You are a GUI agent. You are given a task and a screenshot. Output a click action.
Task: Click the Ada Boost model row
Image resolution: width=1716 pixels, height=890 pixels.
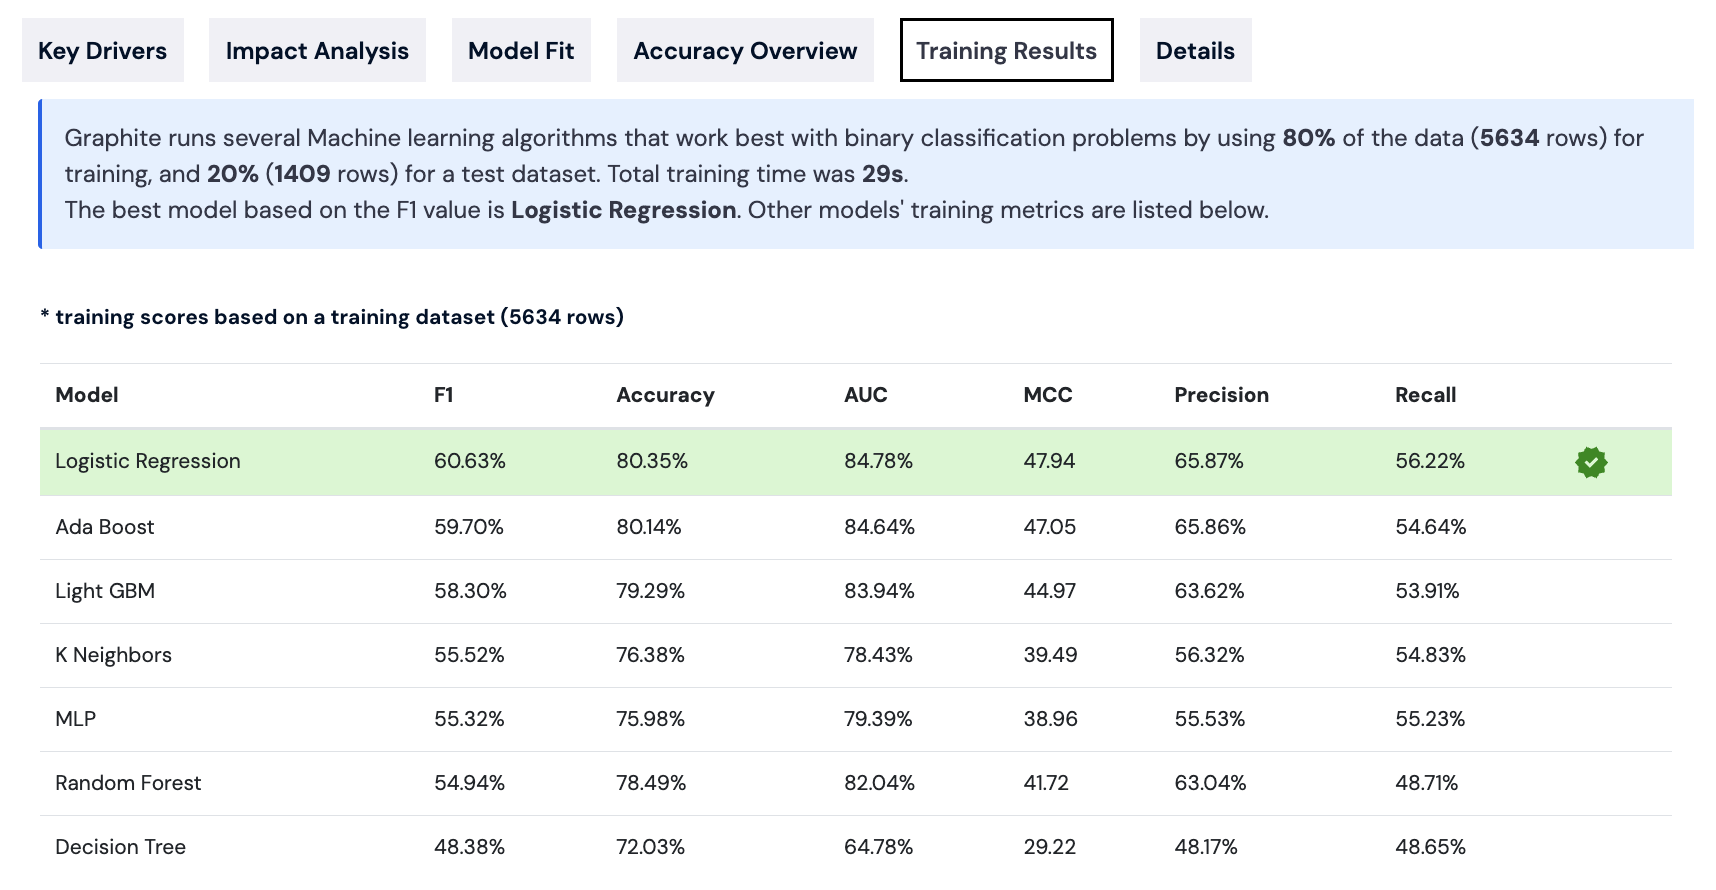105,527
